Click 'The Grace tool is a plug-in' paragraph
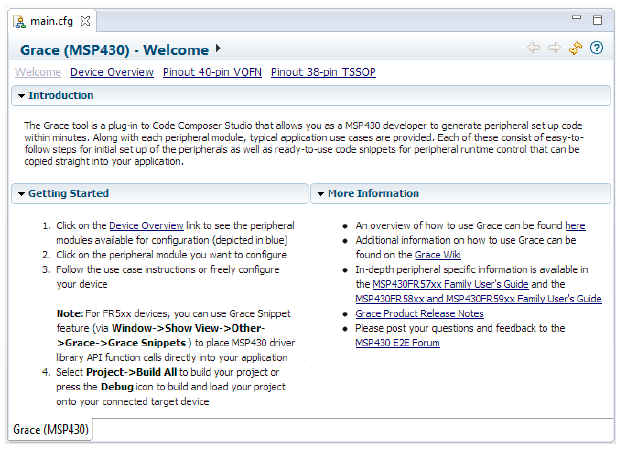 pos(304,144)
